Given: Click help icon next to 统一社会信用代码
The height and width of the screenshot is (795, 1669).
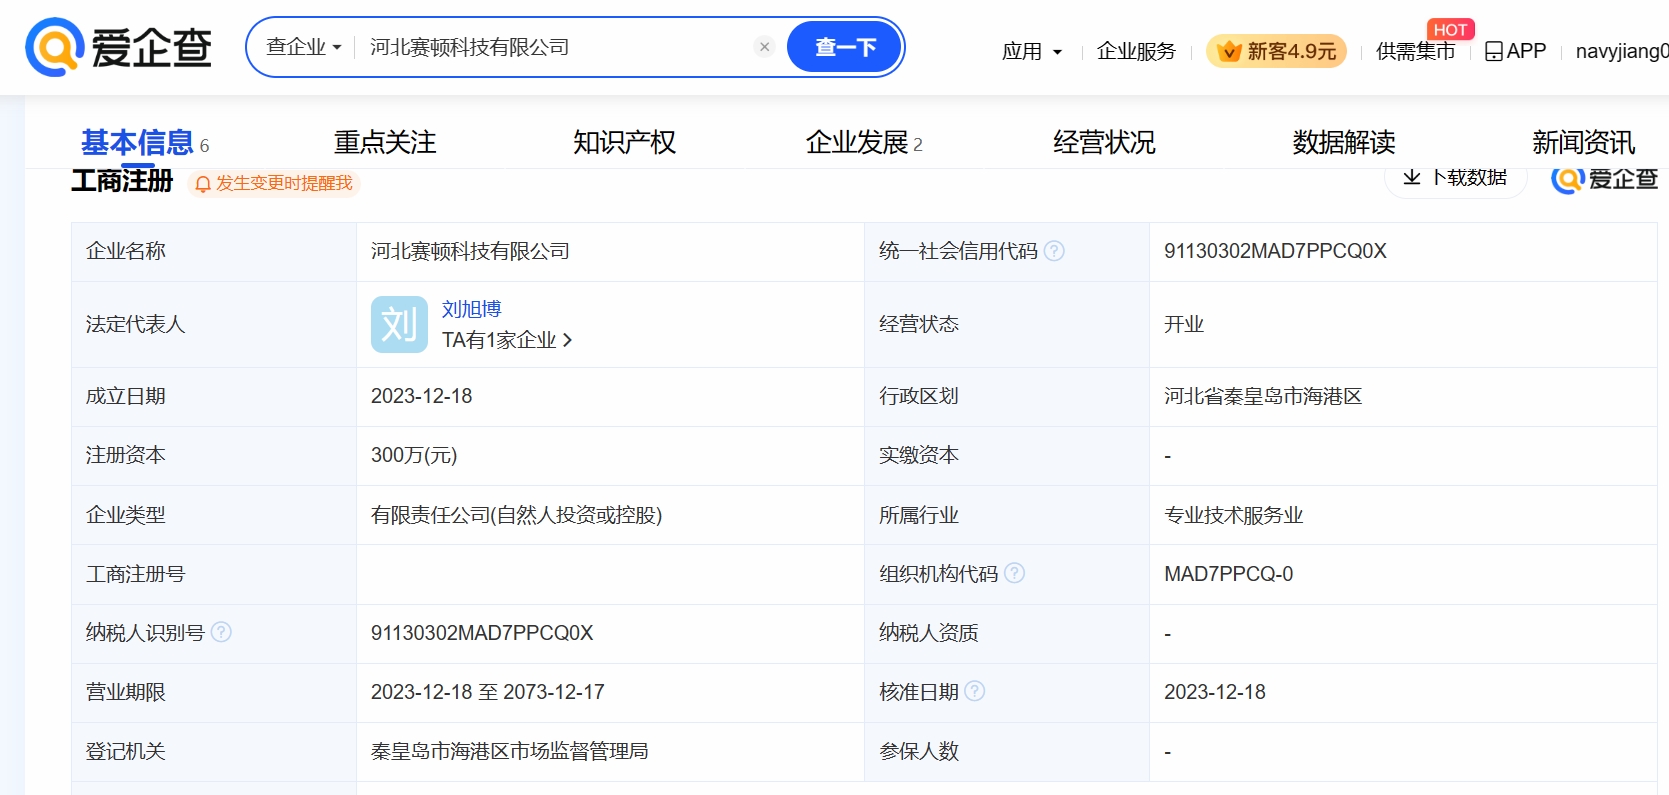Looking at the screenshot, I should pos(1054,251).
